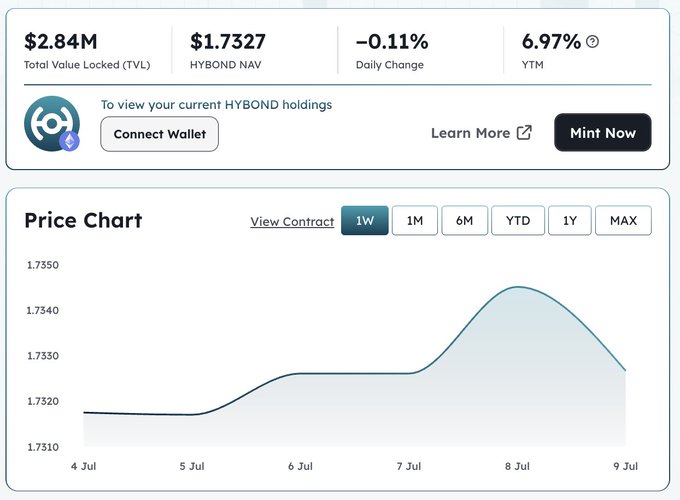The height and width of the screenshot is (500, 680).
Task: Click the Connect Wallet button
Action: click(160, 134)
